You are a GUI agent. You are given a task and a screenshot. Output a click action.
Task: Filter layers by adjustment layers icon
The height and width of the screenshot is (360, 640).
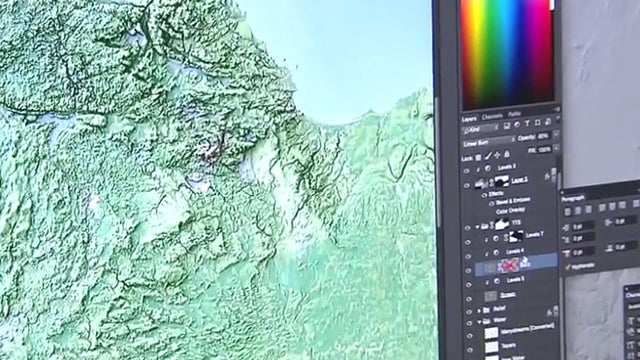click(517, 124)
